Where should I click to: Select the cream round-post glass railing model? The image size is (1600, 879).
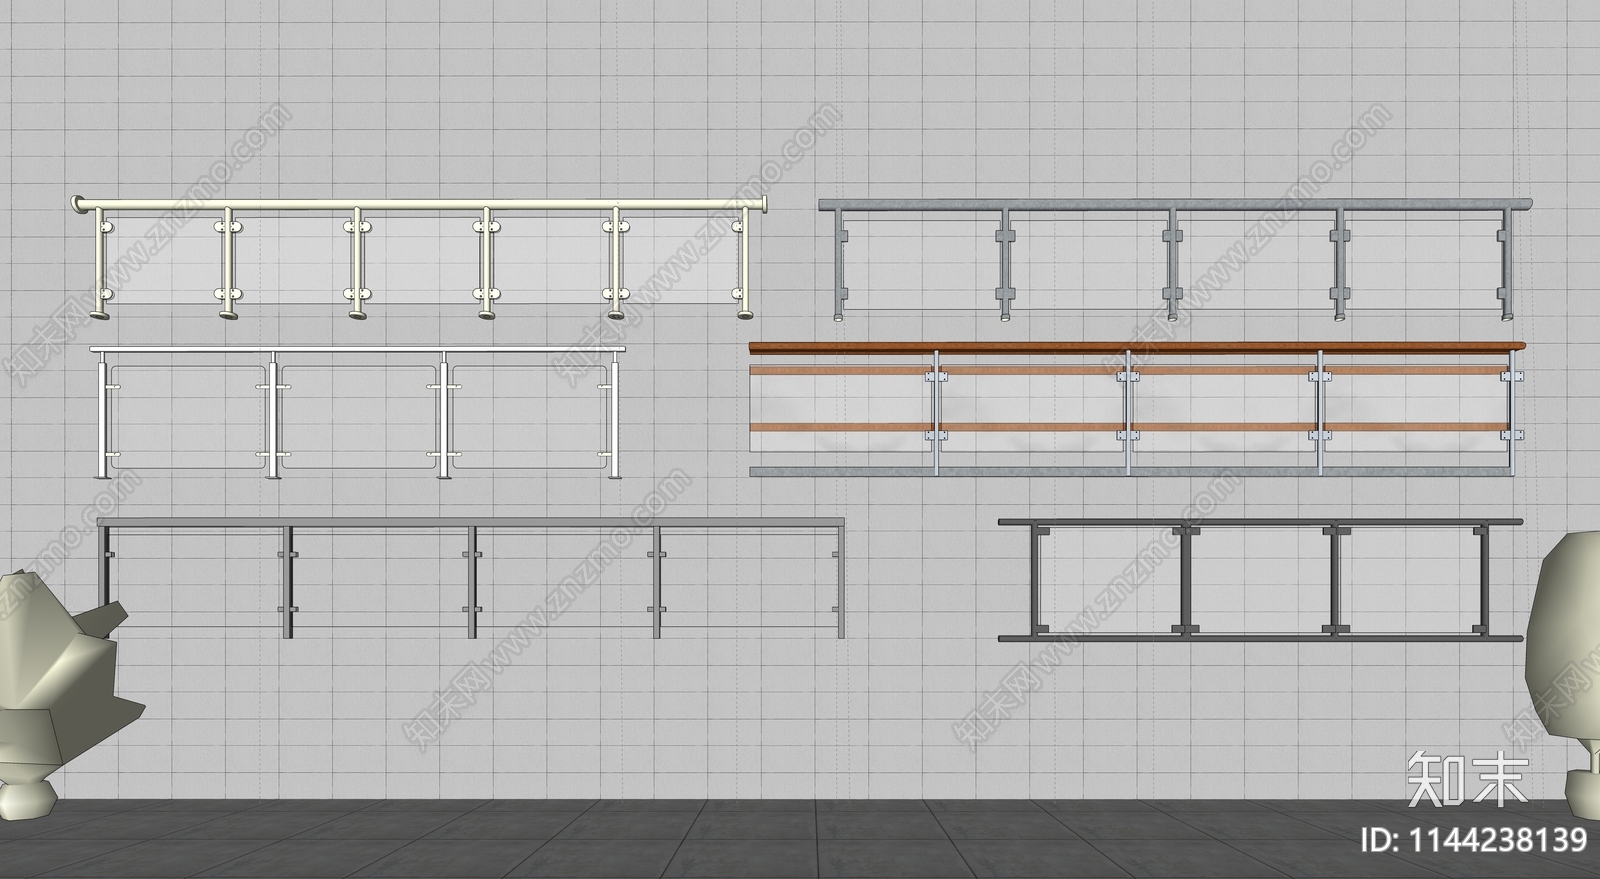[x=421, y=258]
